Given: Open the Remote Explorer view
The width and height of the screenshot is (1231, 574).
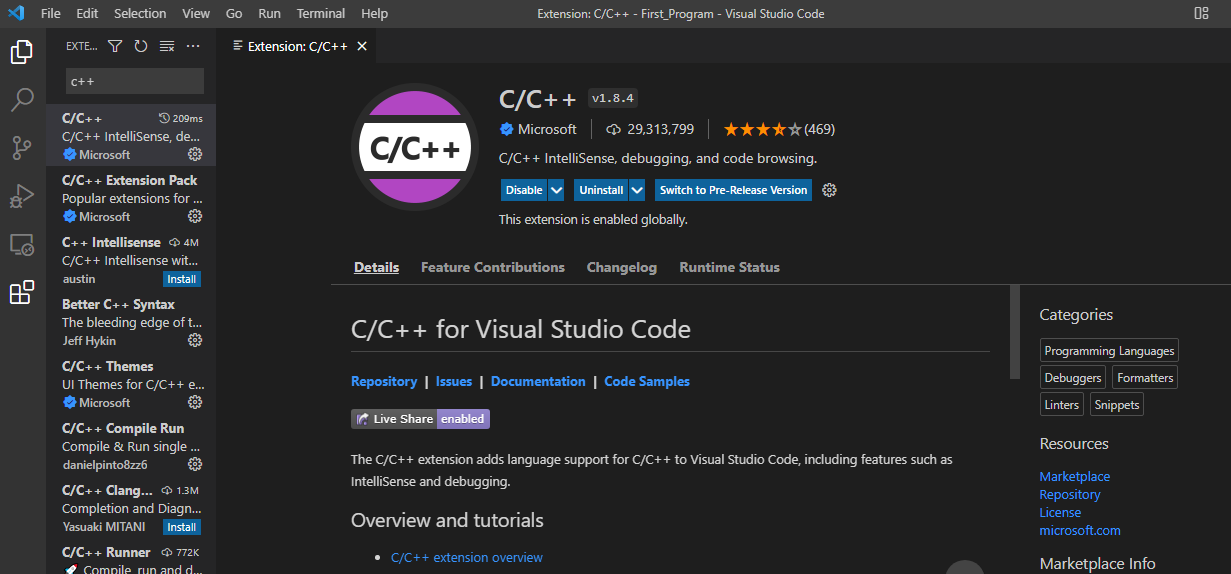Looking at the screenshot, I should point(22,244).
